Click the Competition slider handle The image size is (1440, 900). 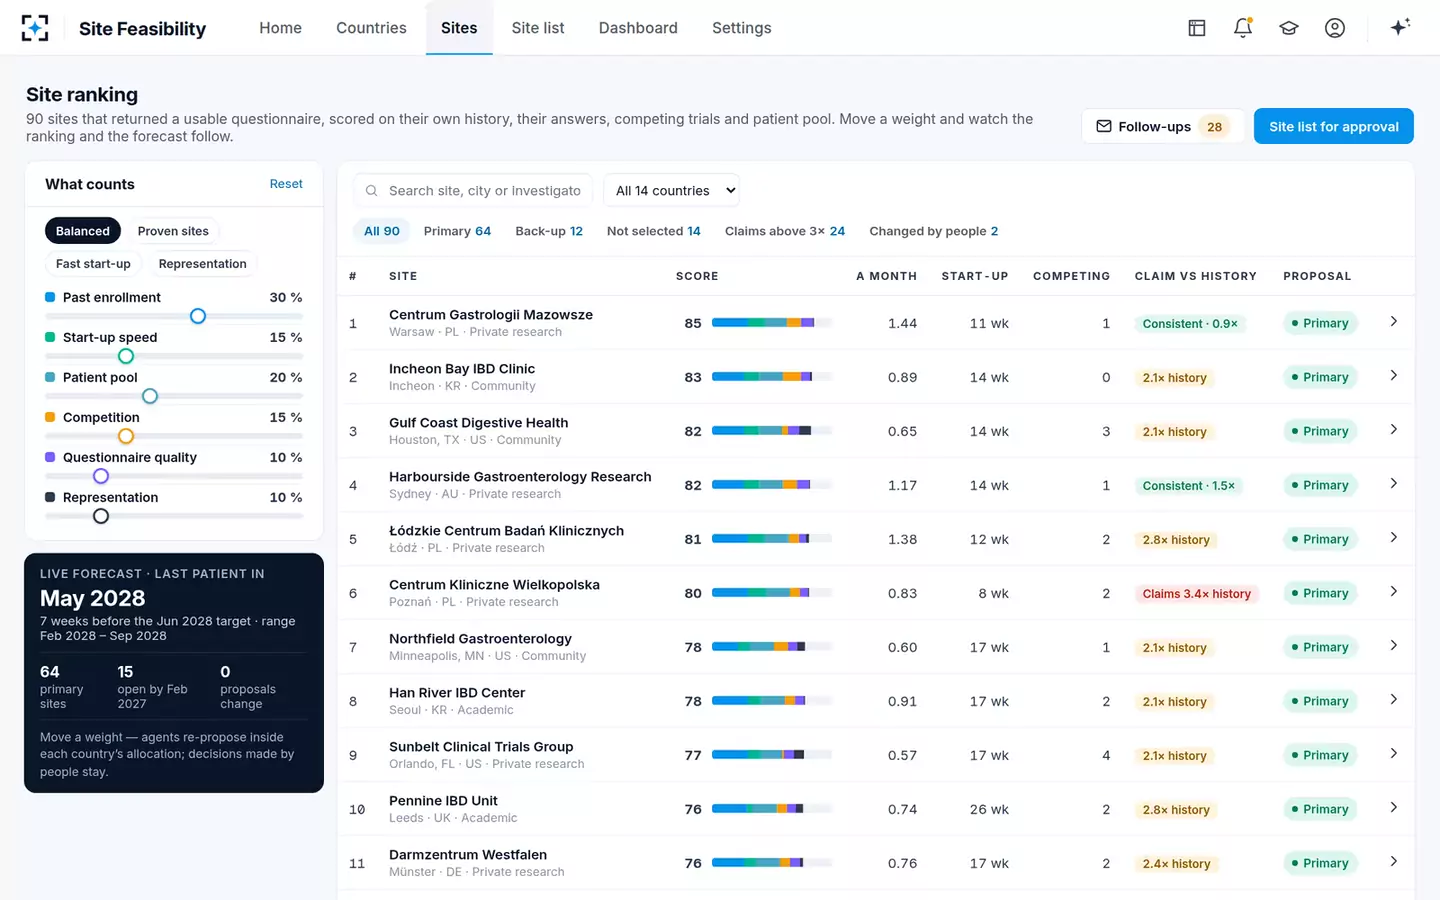[126, 436]
